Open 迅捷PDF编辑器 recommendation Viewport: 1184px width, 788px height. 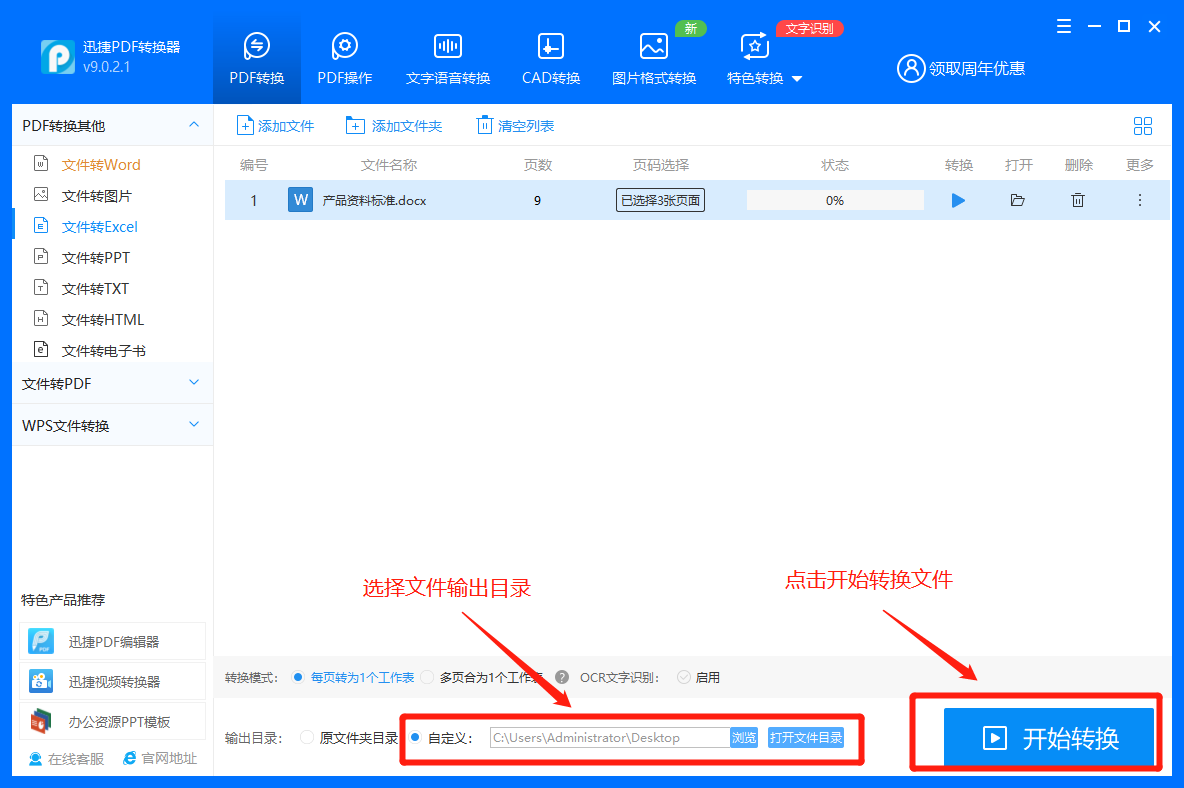click(113, 642)
